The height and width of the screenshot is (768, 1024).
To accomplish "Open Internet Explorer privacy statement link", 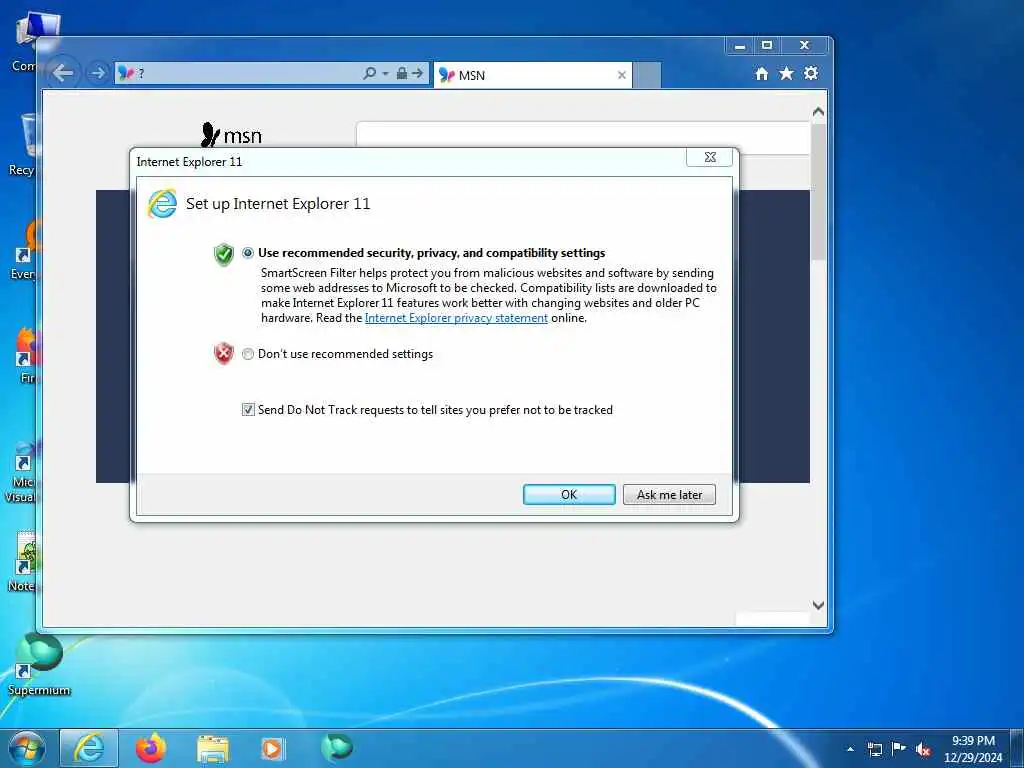I will click(456, 318).
